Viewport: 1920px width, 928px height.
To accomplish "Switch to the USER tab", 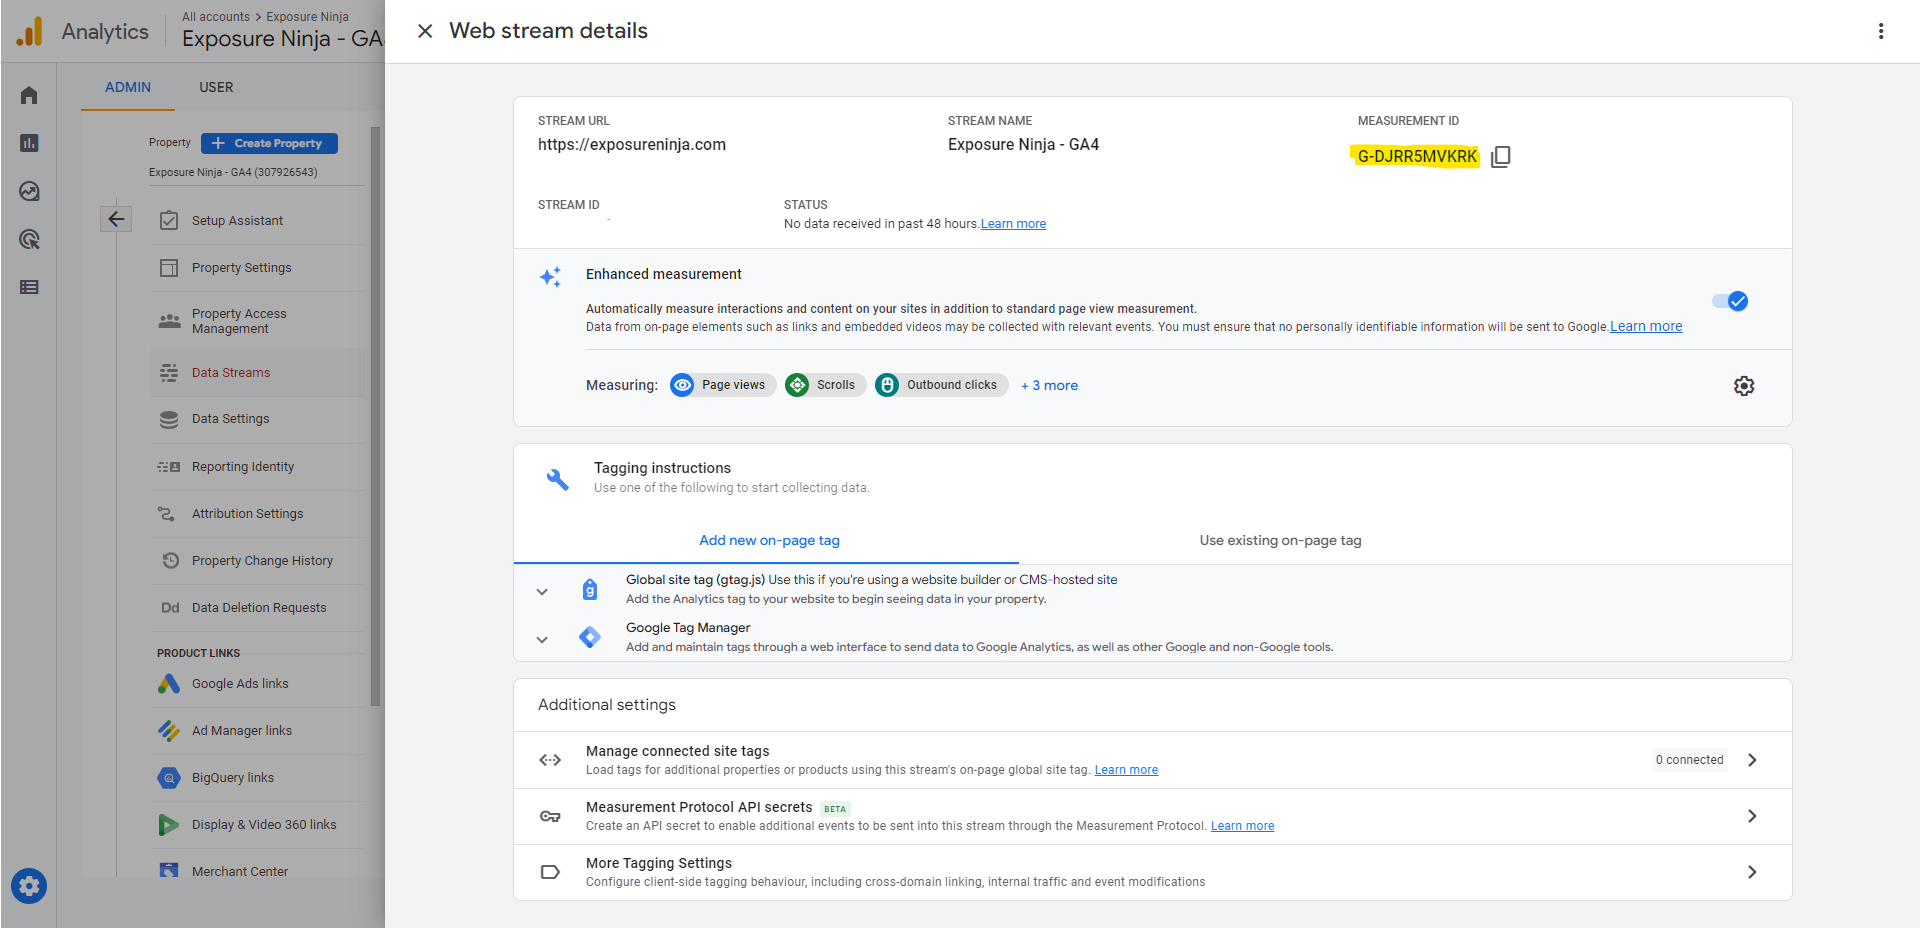I will pyautogui.click(x=215, y=87).
